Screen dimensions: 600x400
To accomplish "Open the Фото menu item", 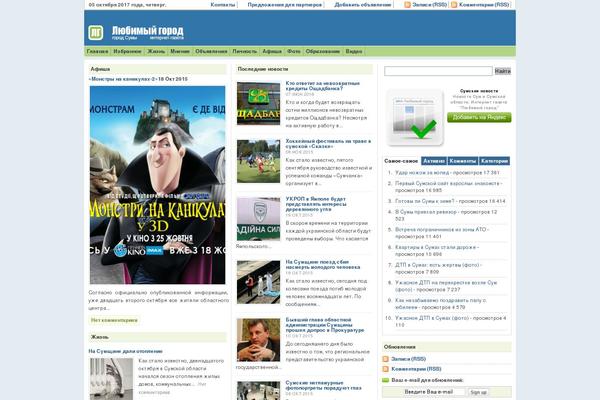I will tap(294, 51).
